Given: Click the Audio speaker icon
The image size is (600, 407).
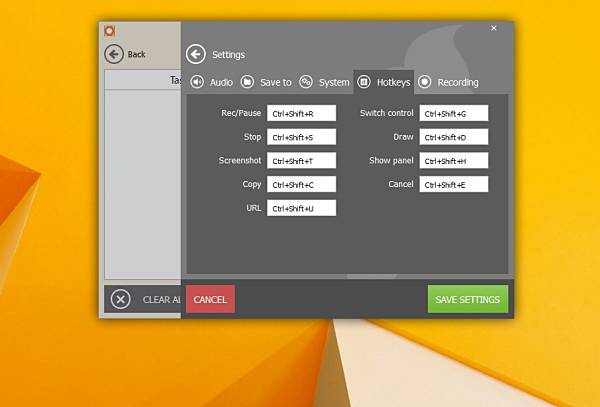Looking at the screenshot, I should 197,82.
